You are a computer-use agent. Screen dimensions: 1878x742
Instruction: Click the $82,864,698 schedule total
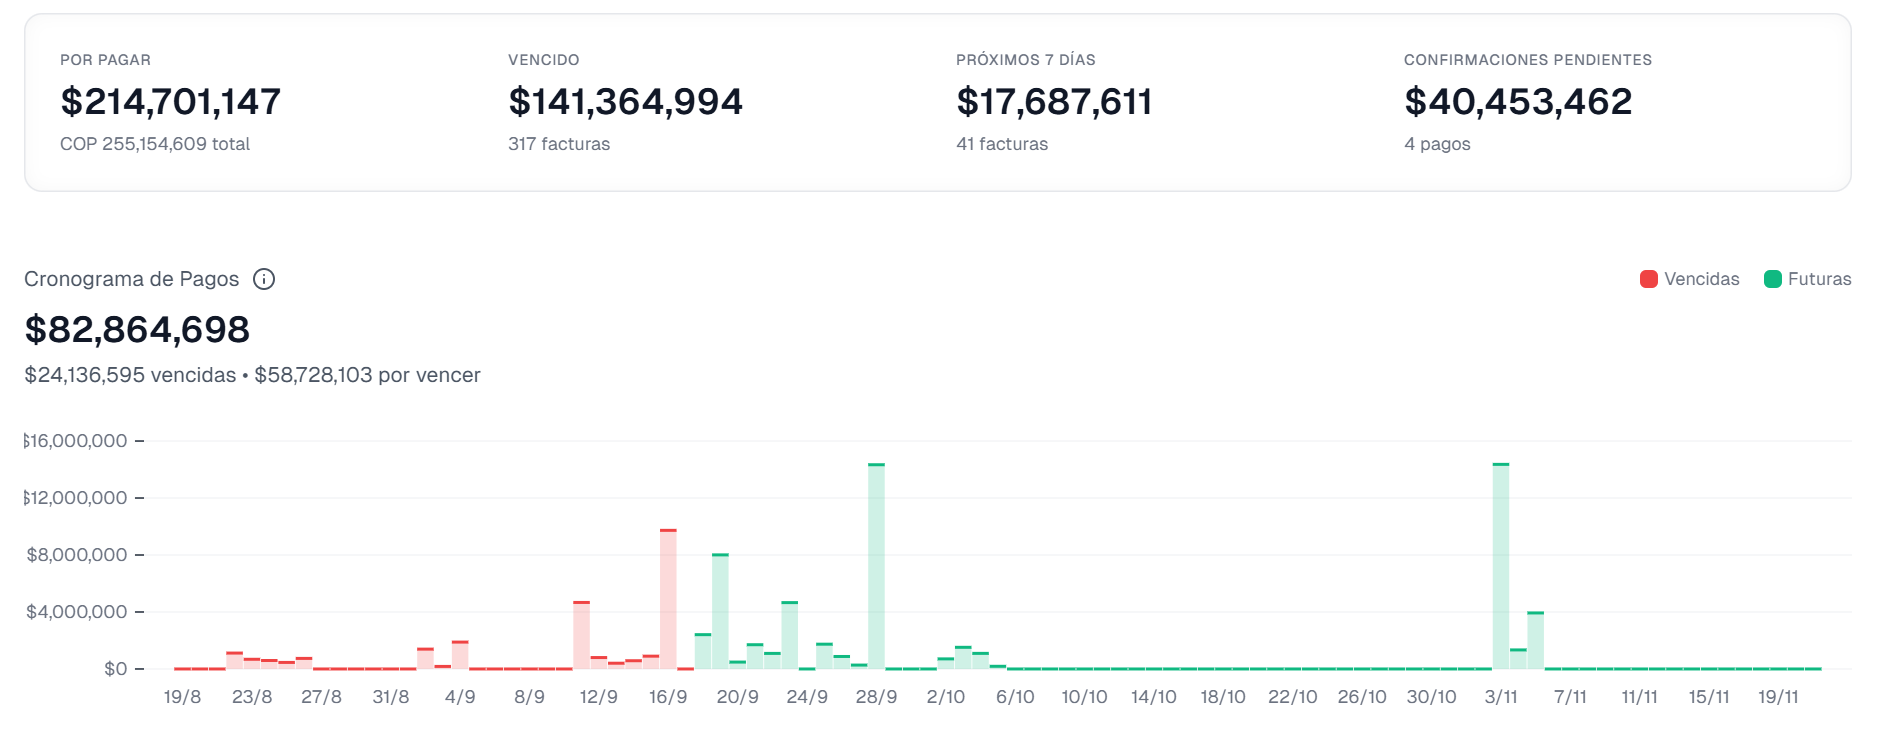tap(137, 330)
